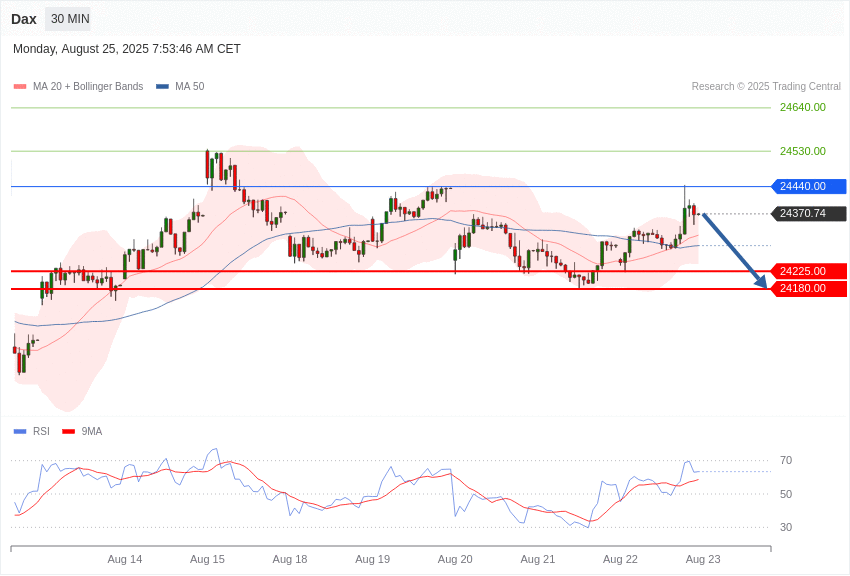The width and height of the screenshot is (850, 576).
Task: Toggle the RSI legend label
Action: [x=41, y=431]
